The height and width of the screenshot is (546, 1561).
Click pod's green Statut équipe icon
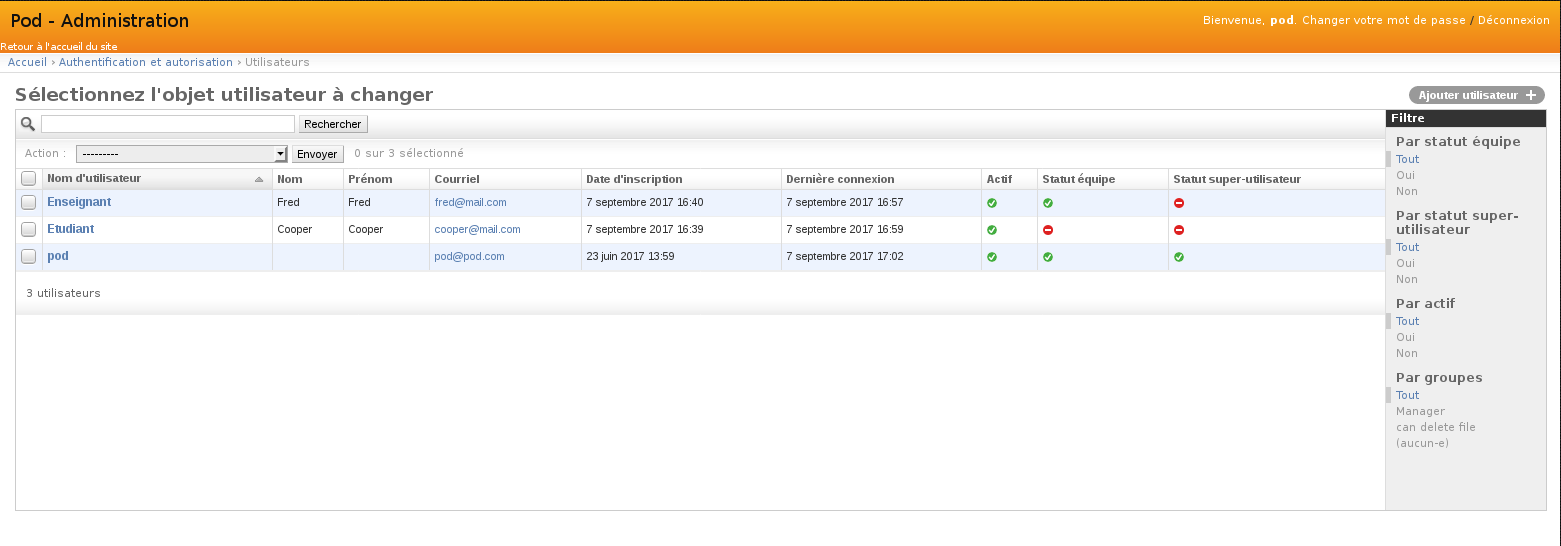1048,257
